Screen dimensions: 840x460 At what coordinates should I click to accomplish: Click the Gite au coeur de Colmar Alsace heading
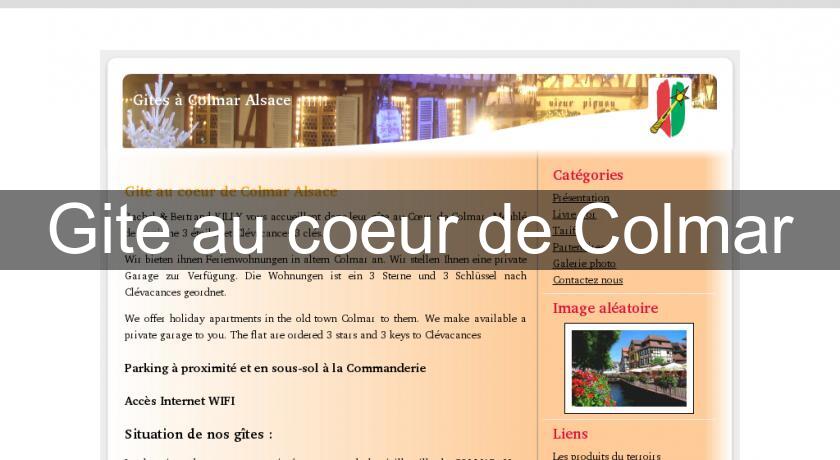[x=230, y=191]
